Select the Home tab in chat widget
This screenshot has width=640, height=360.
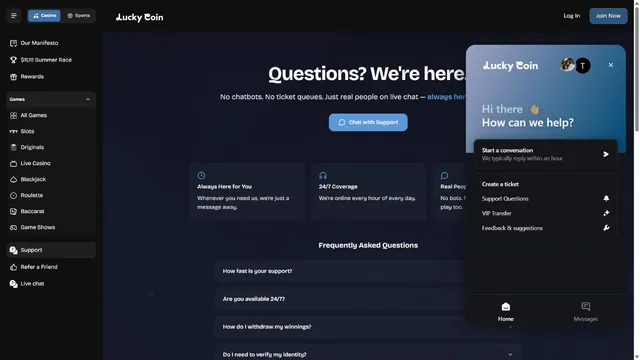(506, 312)
